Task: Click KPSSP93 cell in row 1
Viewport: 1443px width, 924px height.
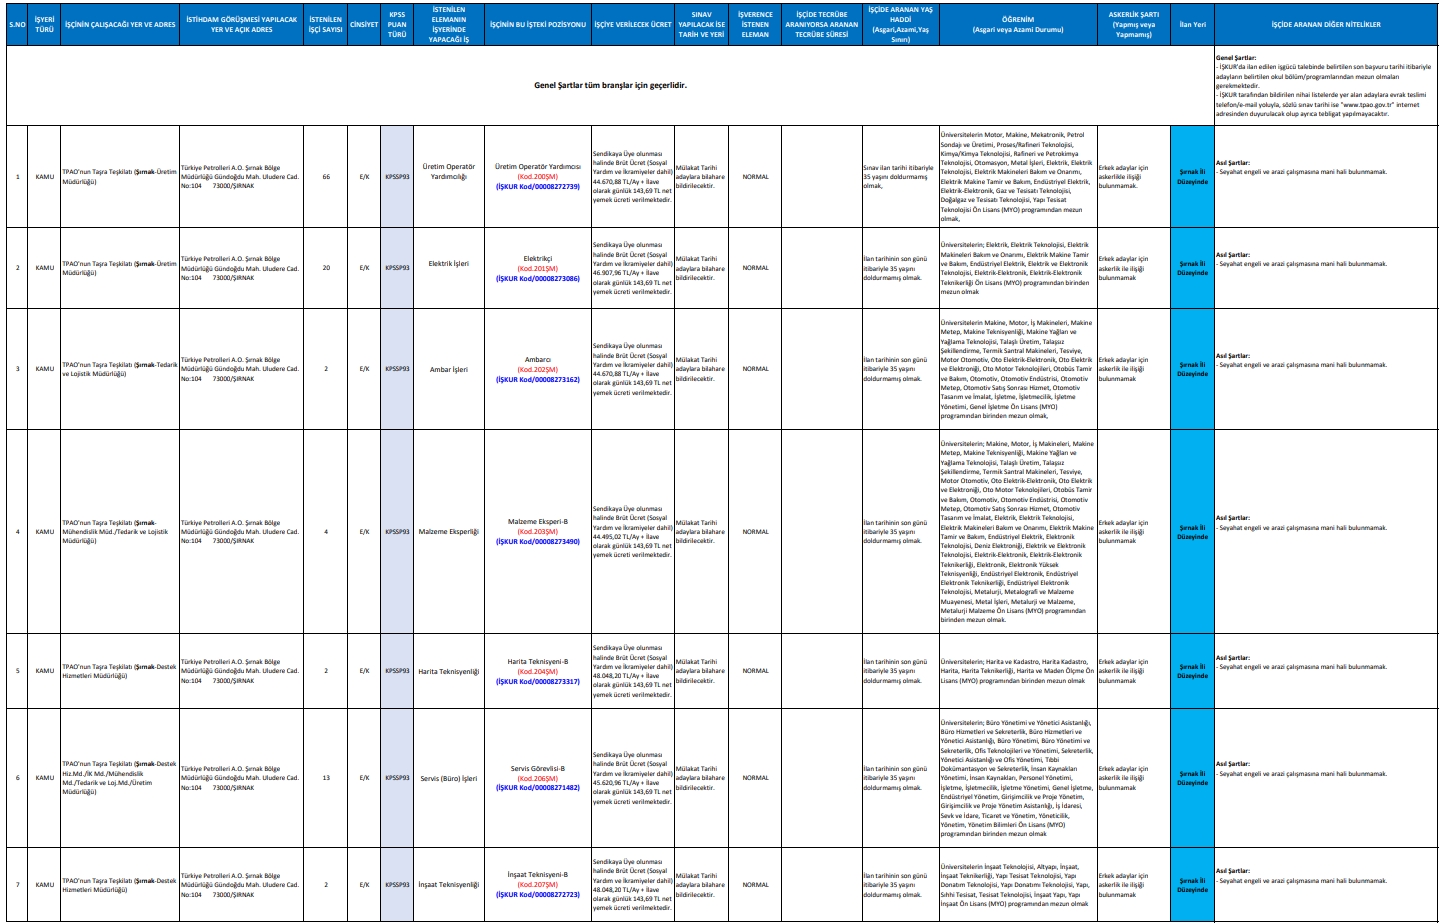Action: (x=397, y=177)
